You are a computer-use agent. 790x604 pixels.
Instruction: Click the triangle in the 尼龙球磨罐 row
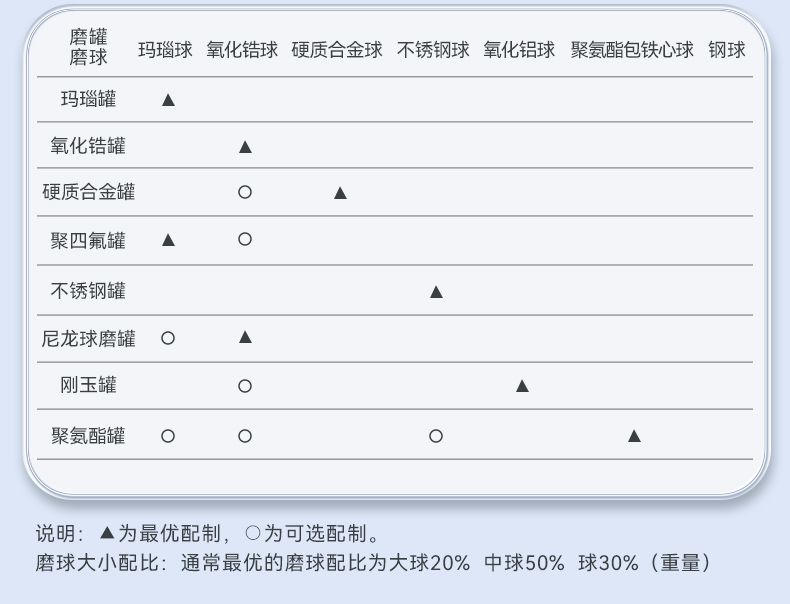pyautogui.click(x=245, y=337)
